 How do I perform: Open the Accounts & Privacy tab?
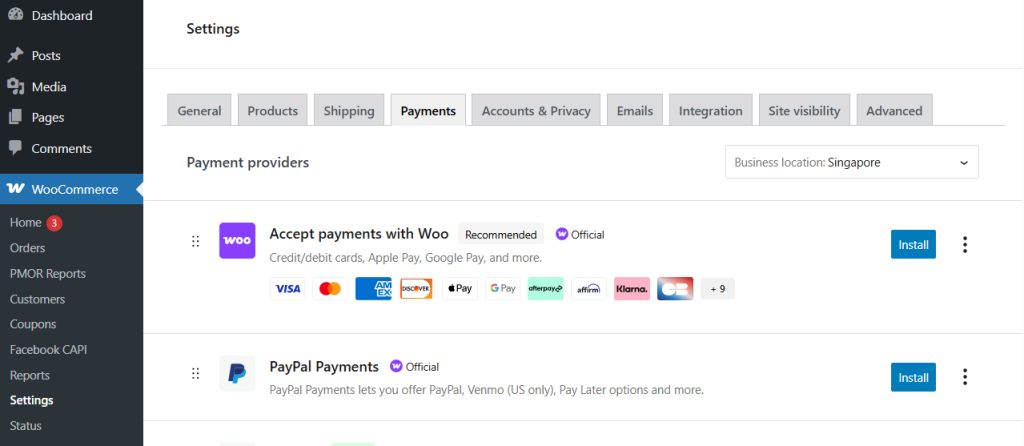(536, 111)
